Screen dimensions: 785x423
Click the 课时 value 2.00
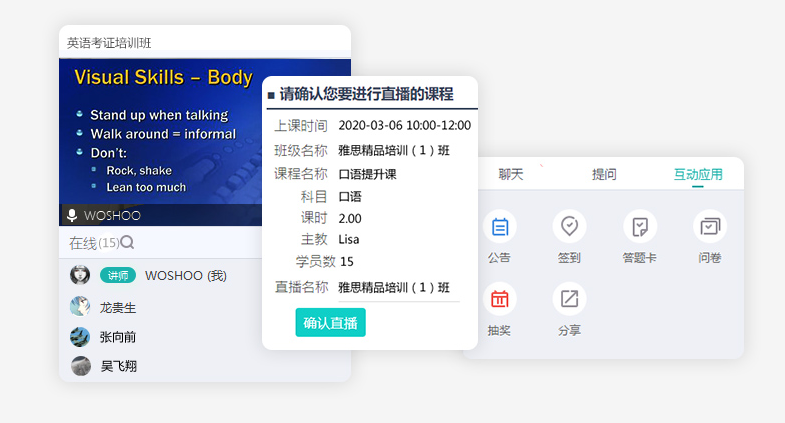coord(350,218)
